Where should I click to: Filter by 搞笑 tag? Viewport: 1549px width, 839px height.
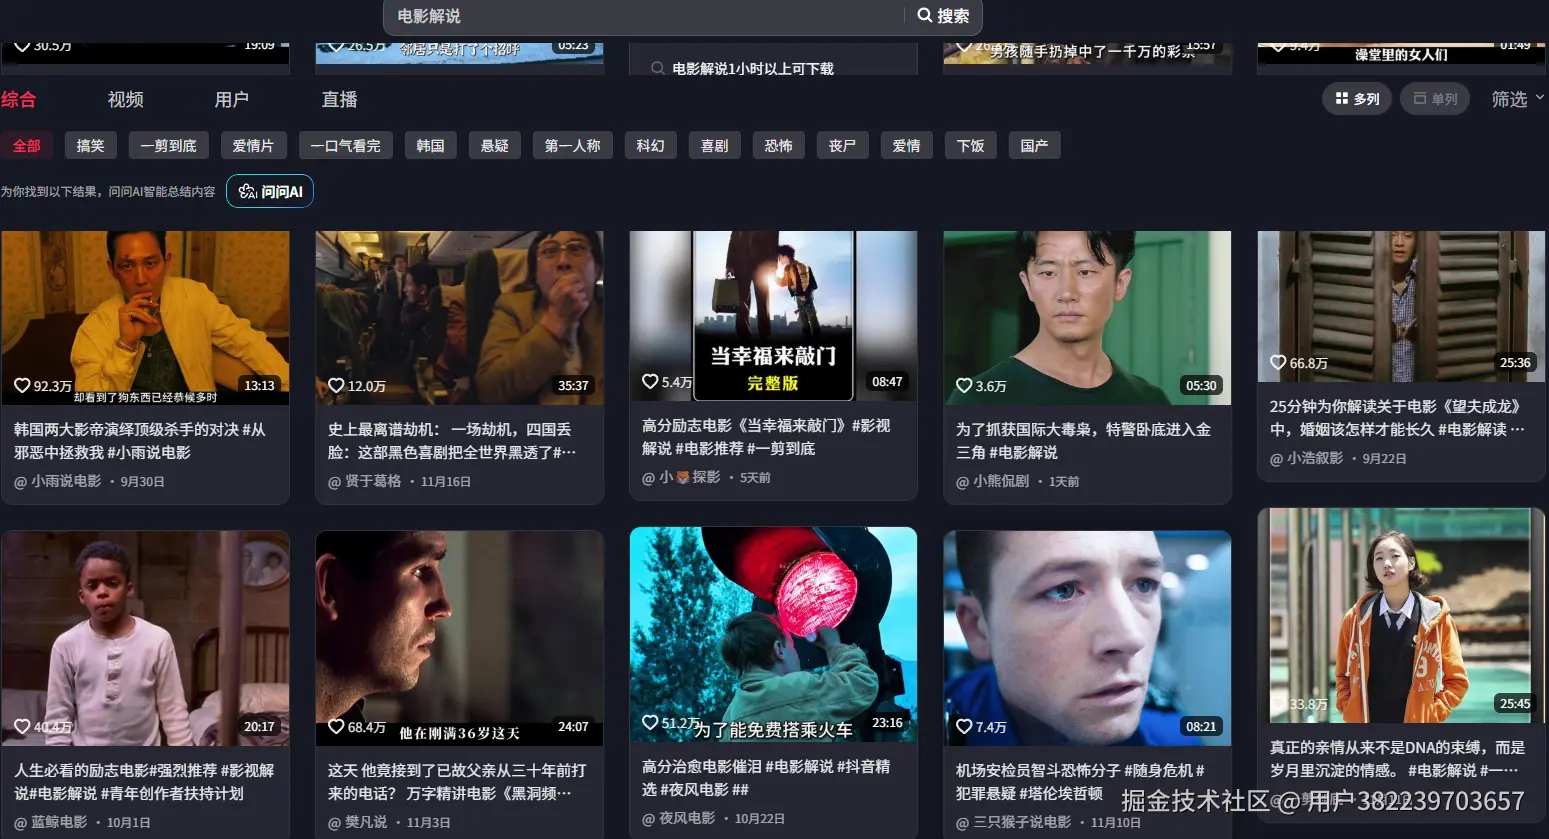[91, 145]
